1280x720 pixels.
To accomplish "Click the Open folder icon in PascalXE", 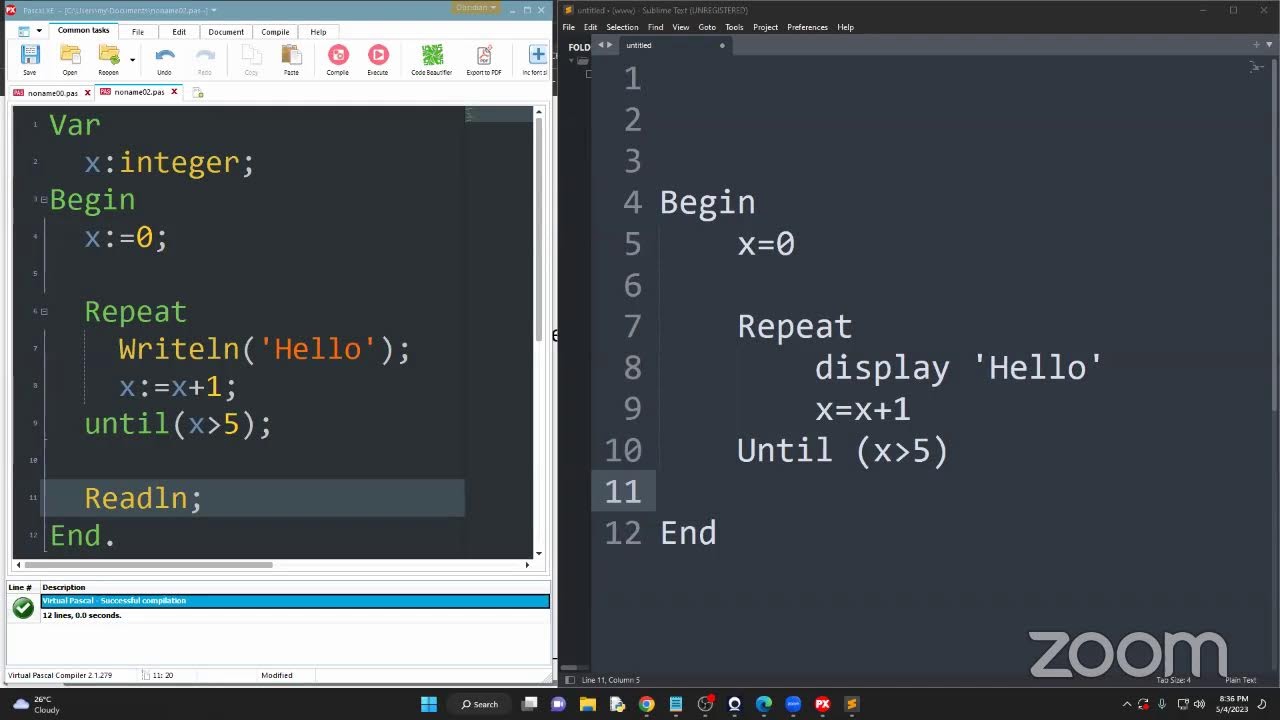I will tap(69, 55).
